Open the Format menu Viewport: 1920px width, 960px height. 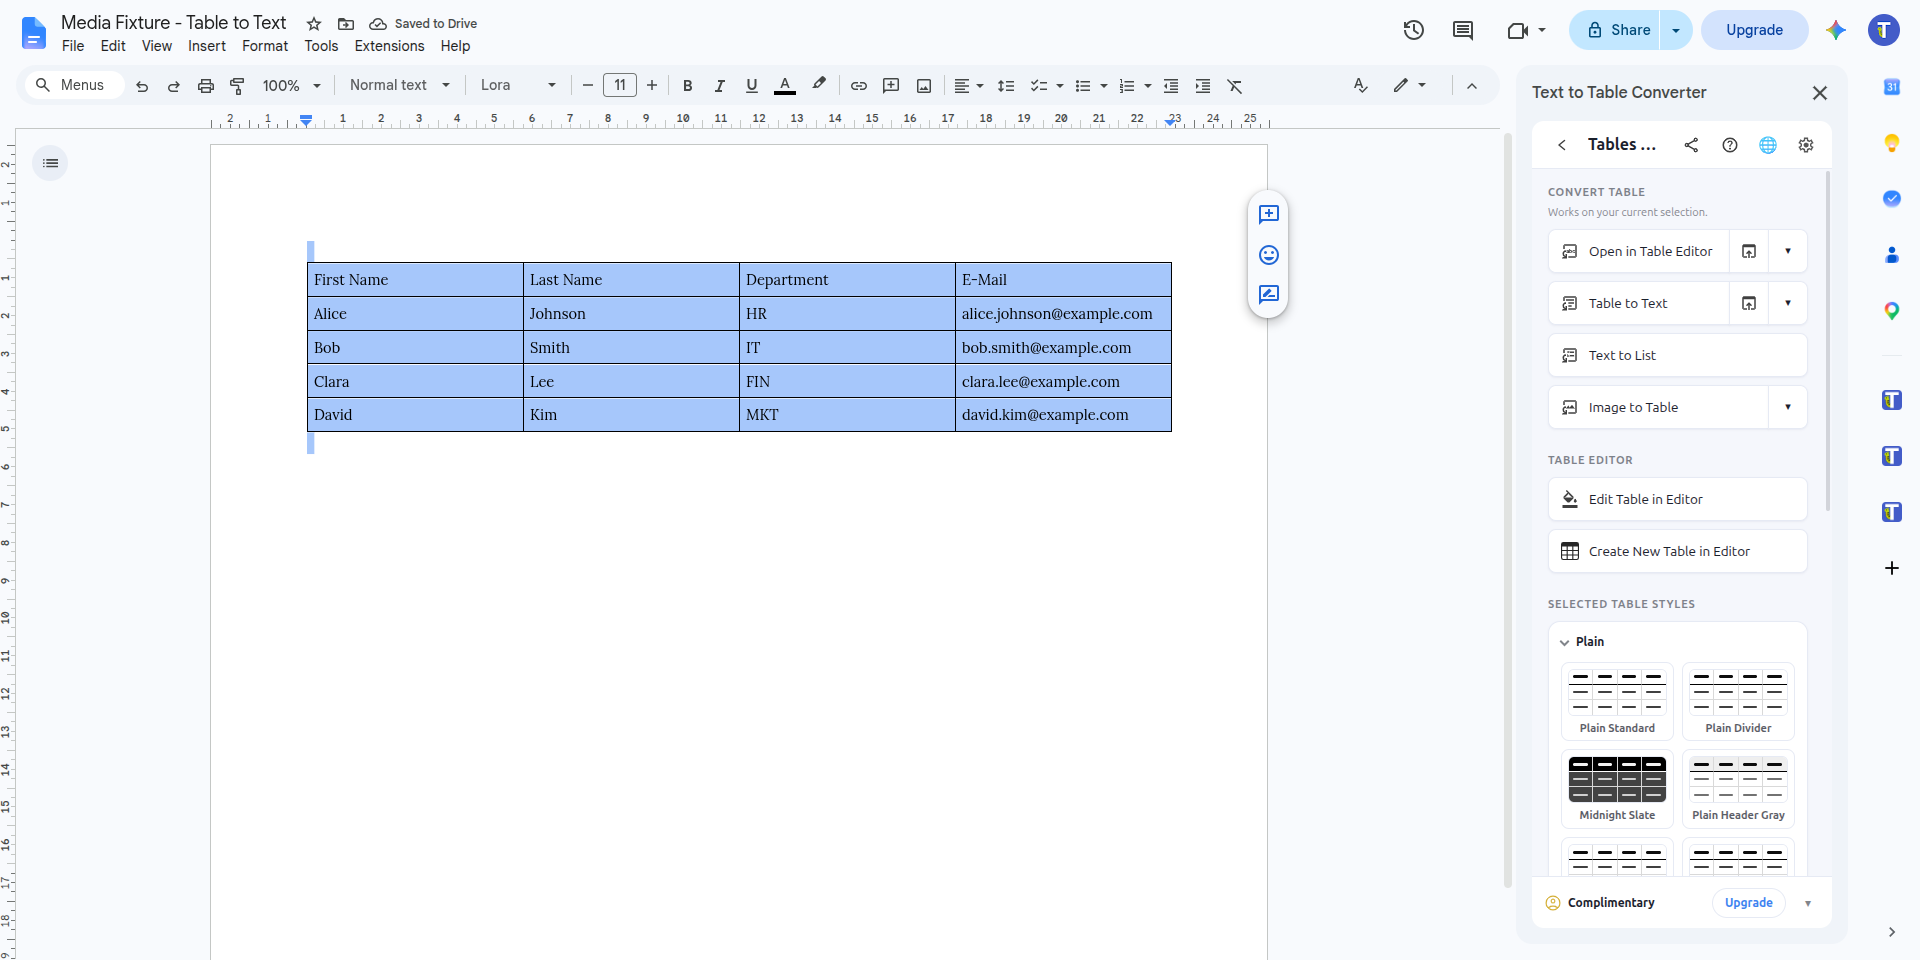pos(265,46)
